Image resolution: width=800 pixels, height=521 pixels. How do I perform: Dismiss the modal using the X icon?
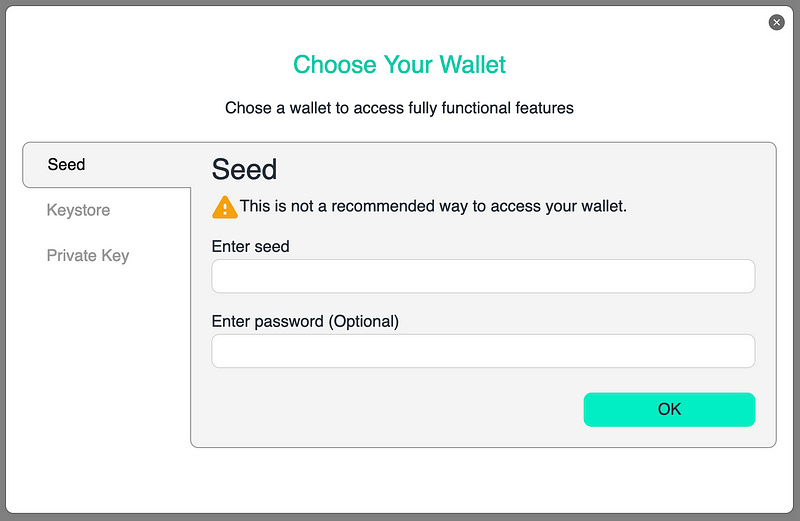click(x=776, y=22)
